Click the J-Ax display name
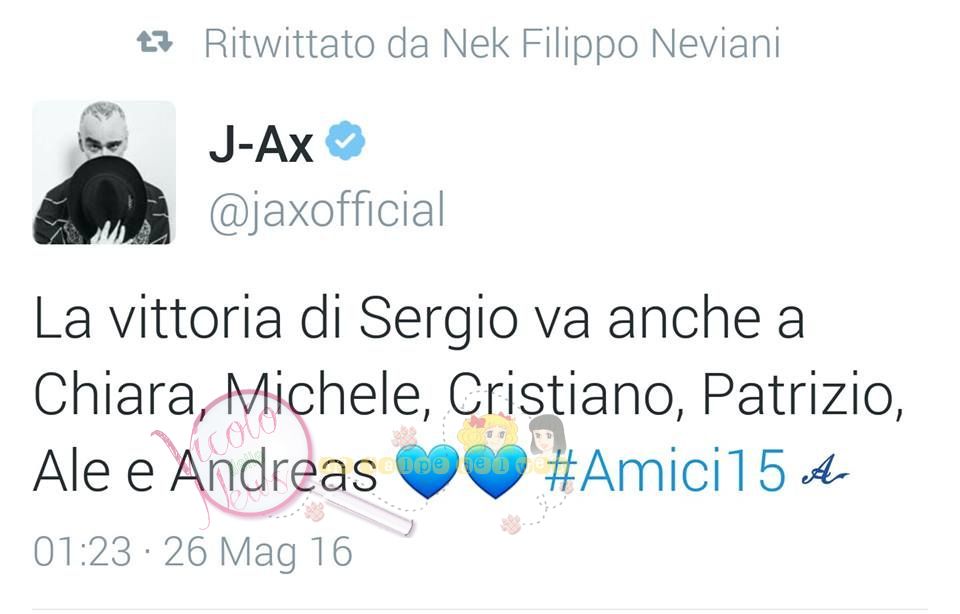The image size is (960, 614). [261, 143]
